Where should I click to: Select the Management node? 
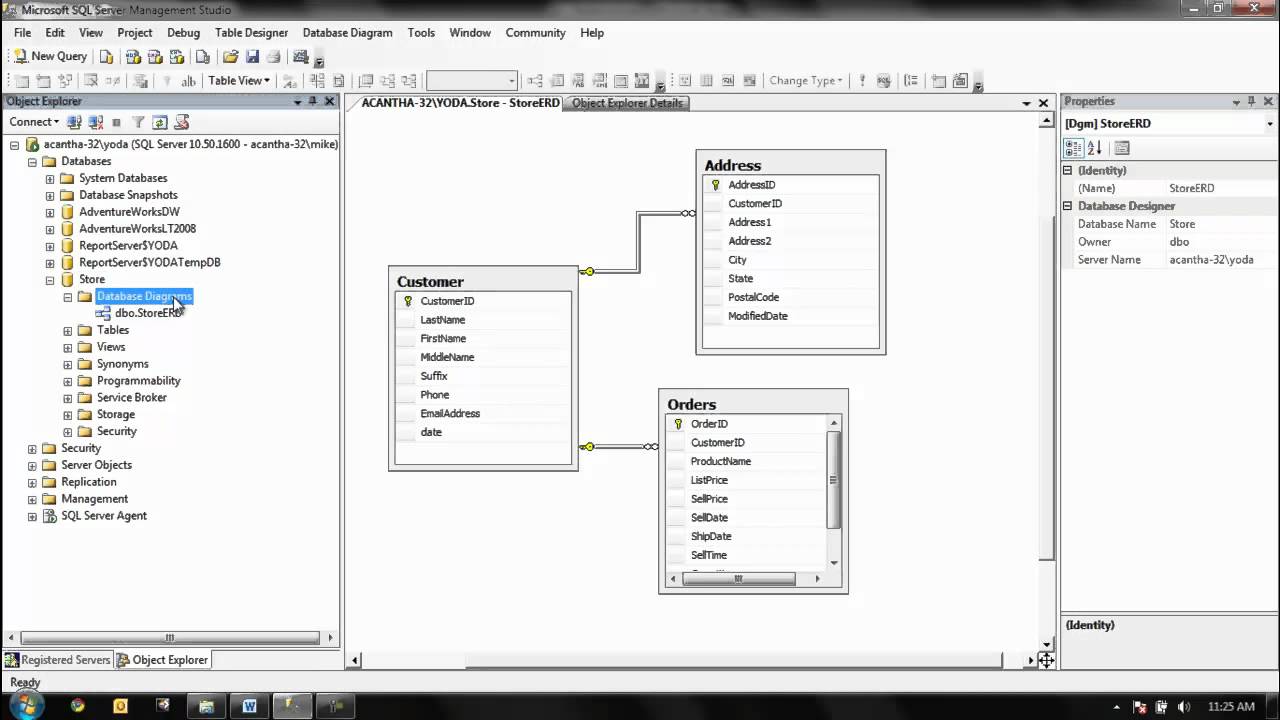click(94, 498)
